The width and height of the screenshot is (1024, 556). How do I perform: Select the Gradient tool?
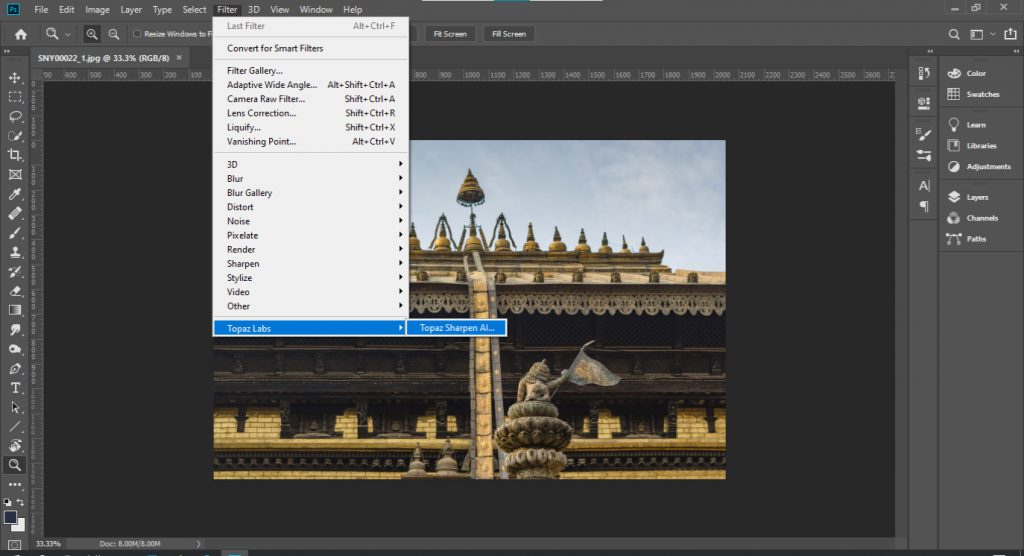(15, 310)
